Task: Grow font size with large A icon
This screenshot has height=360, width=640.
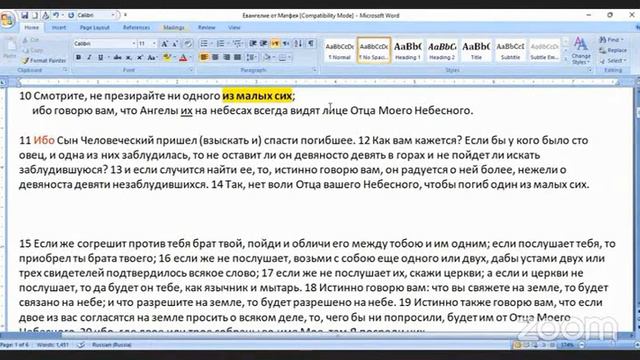Action: coord(164,44)
